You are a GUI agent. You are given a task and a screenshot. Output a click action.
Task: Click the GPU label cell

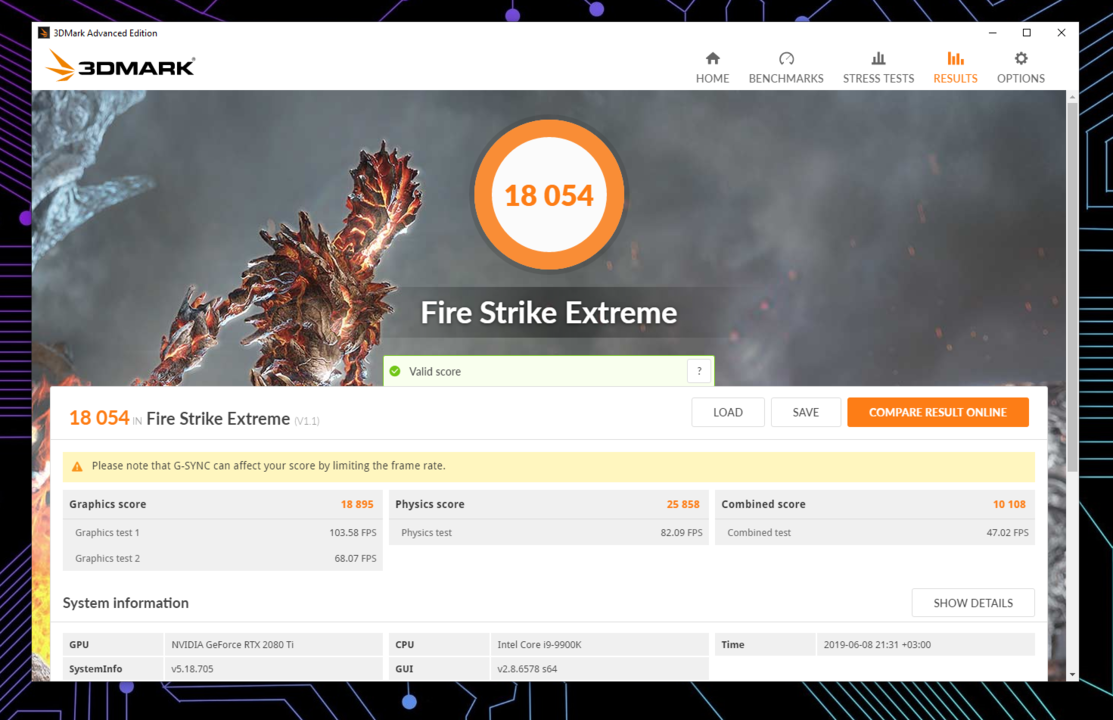point(113,645)
